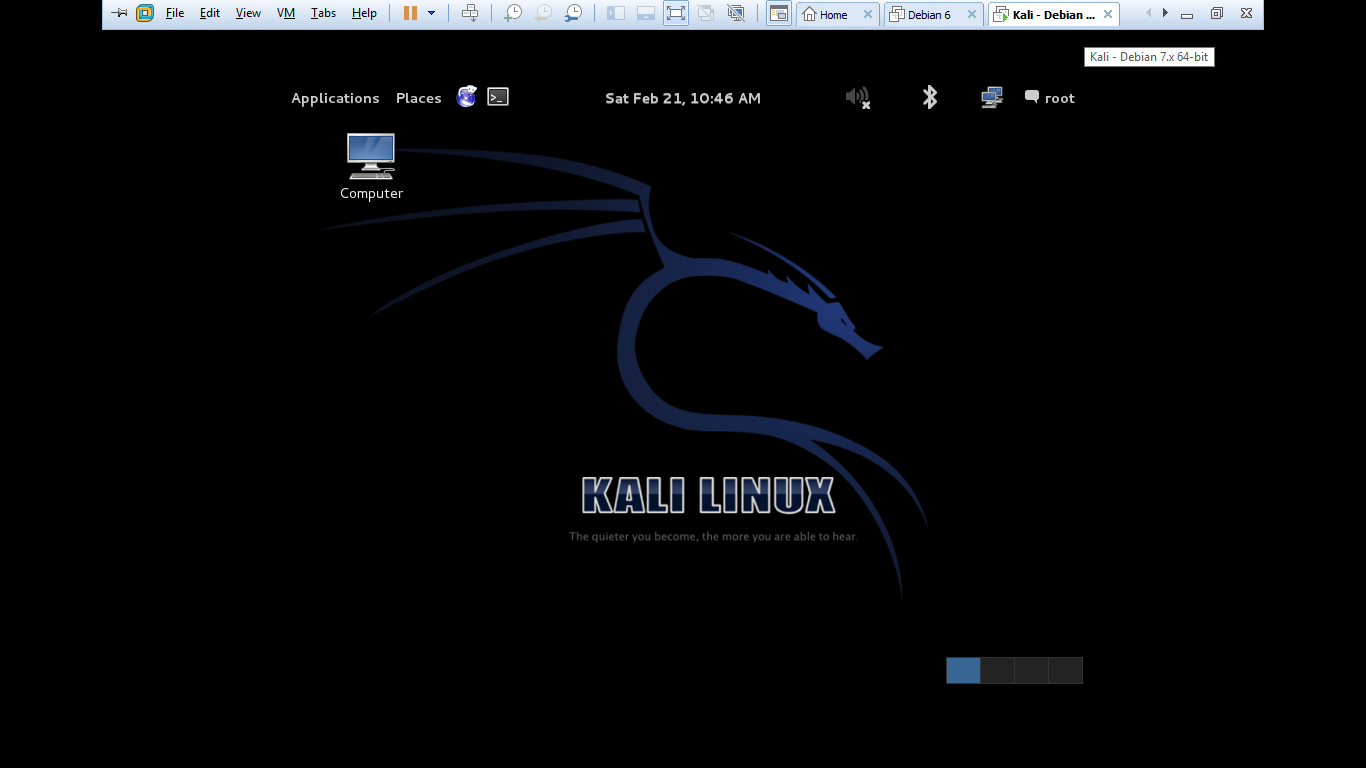Screen dimensions: 1366x768
Task: Open the network status icon near the clock
Action: pyautogui.click(x=991, y=97)
